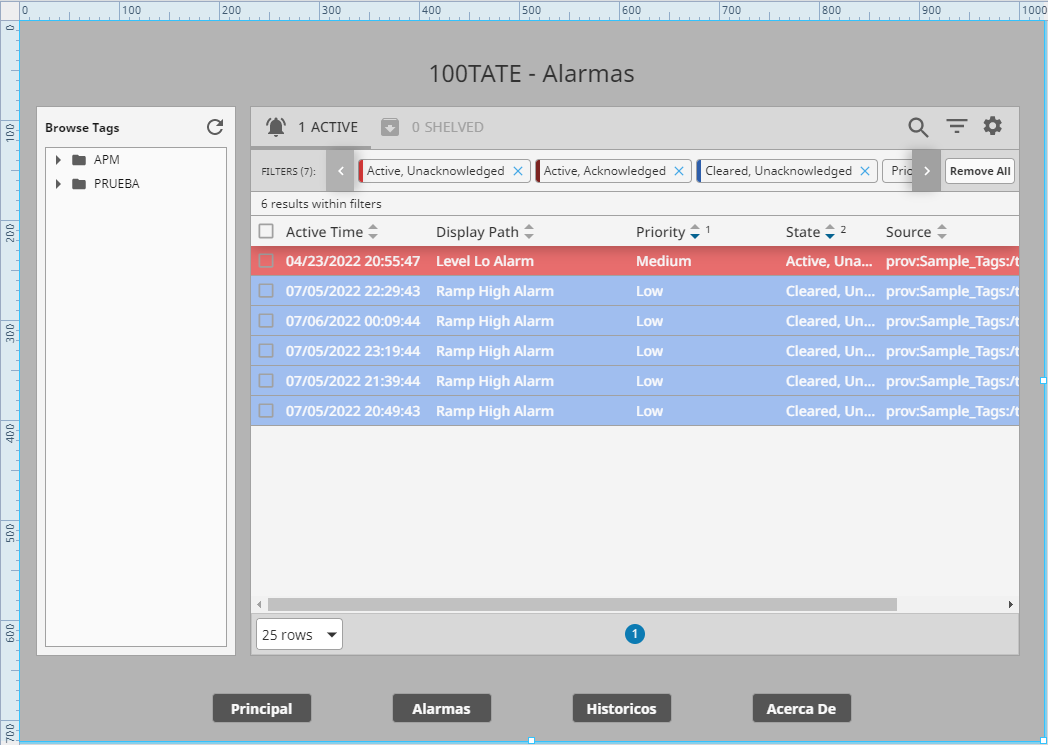The height and width of the screenshot is (745, 1048).
Task: Open the alarm table search icon
Action: (x=918, y=127)
